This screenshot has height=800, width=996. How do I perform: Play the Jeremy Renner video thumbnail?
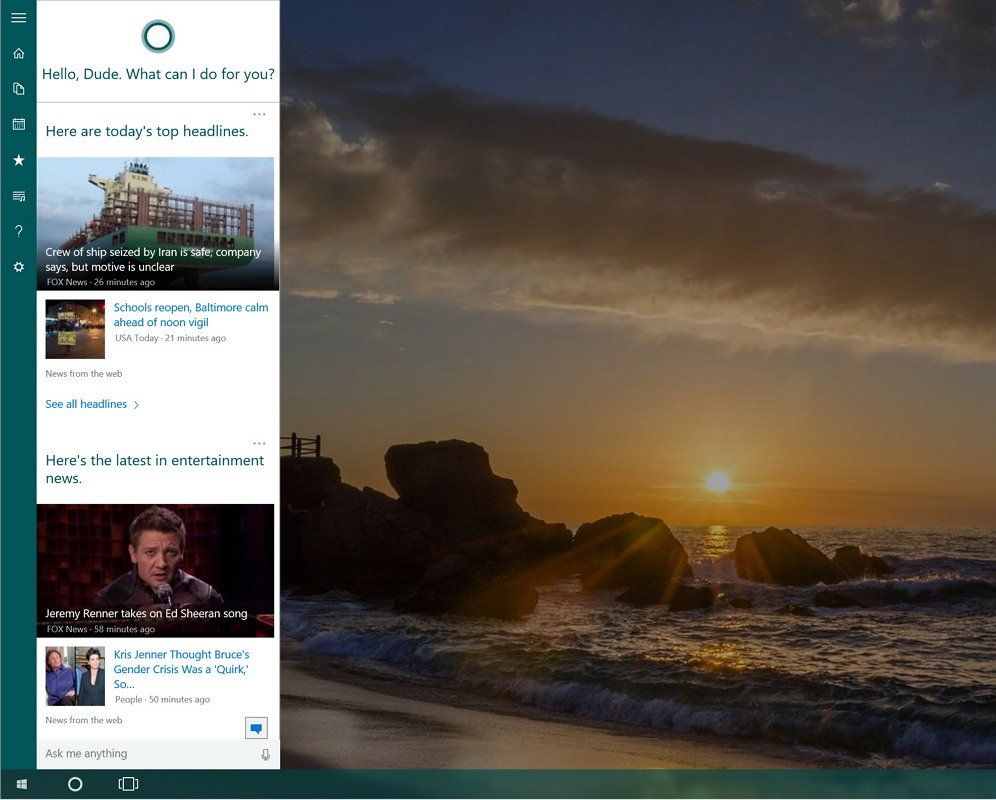point(156,565)
